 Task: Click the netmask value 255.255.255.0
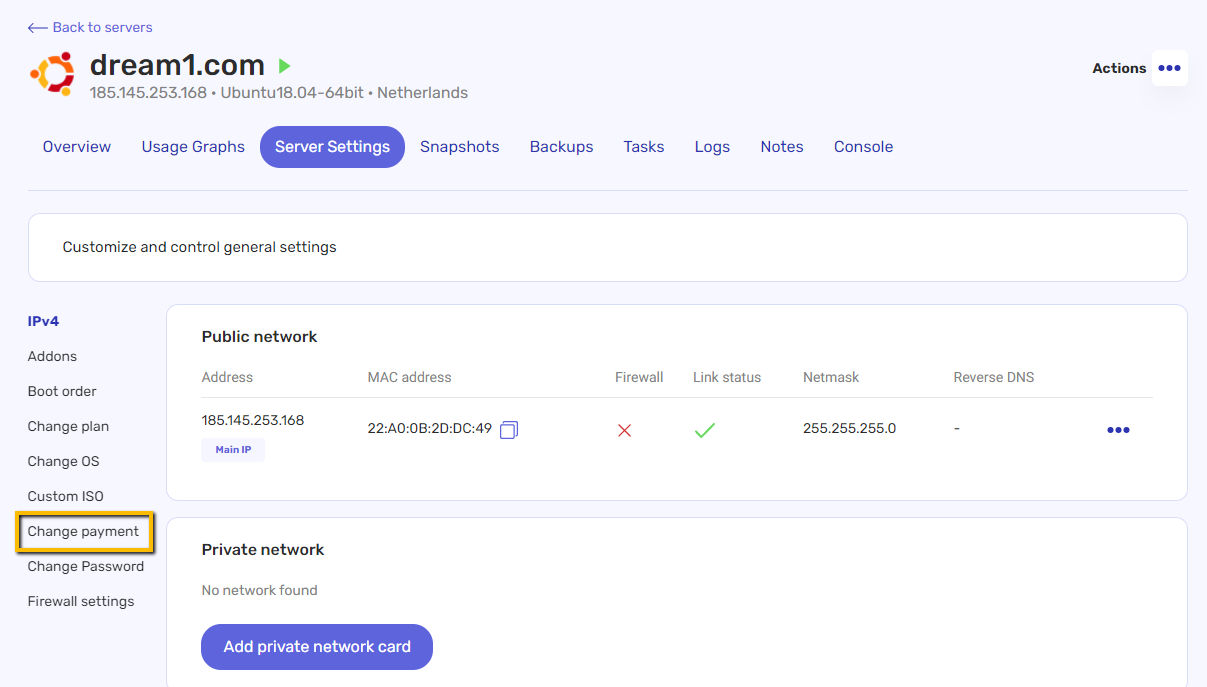coord(849,428)
